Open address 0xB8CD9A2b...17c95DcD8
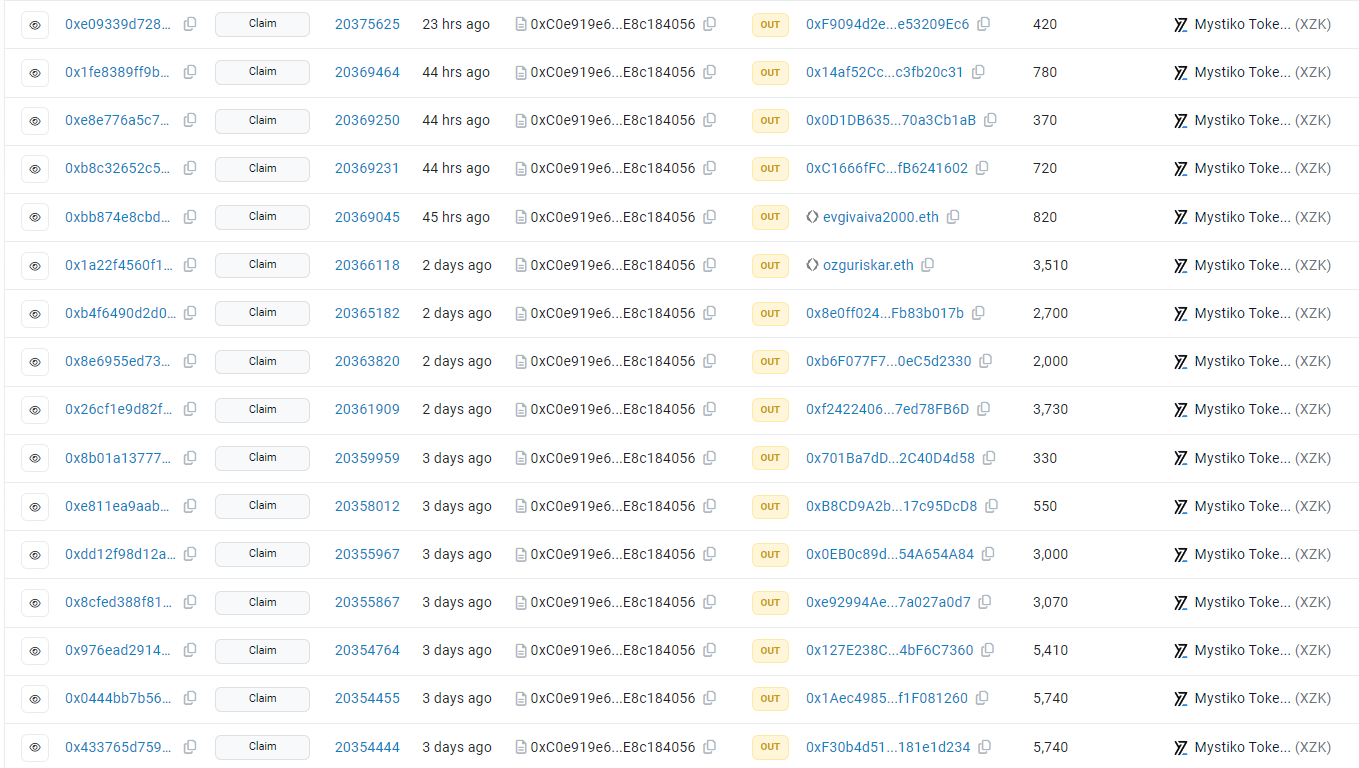Screen dimensions: 1359x768 pos(891,506)
